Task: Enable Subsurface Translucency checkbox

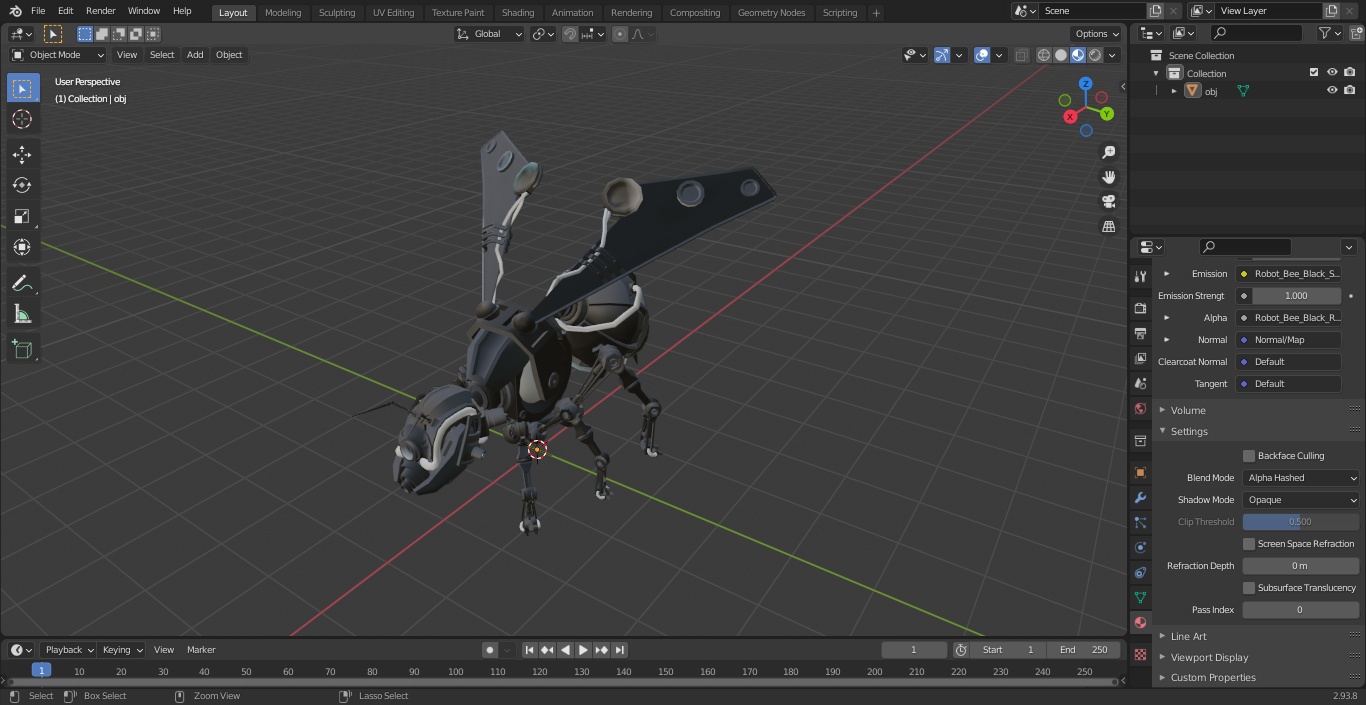Action: pos(1249,588)
